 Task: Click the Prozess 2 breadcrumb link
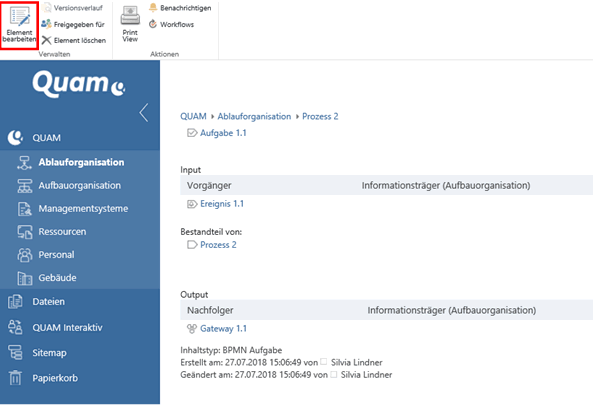(320, 116)
